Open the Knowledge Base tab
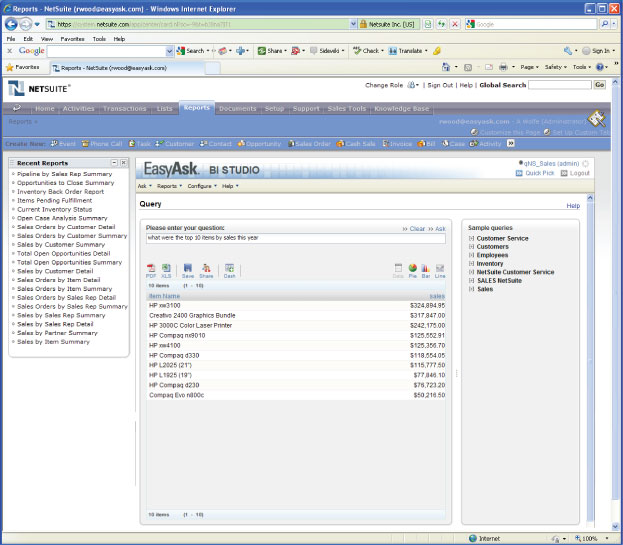 (402, 108)
